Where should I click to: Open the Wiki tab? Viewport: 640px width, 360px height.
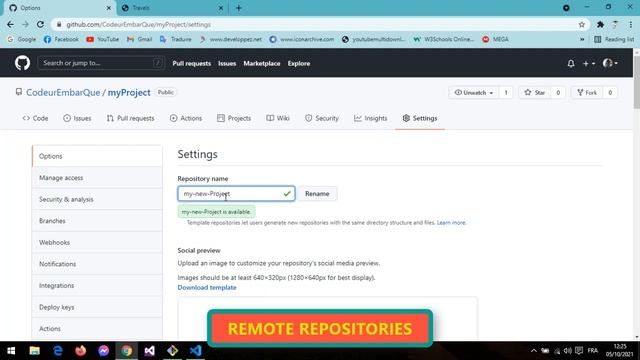(x=278, y=118)
